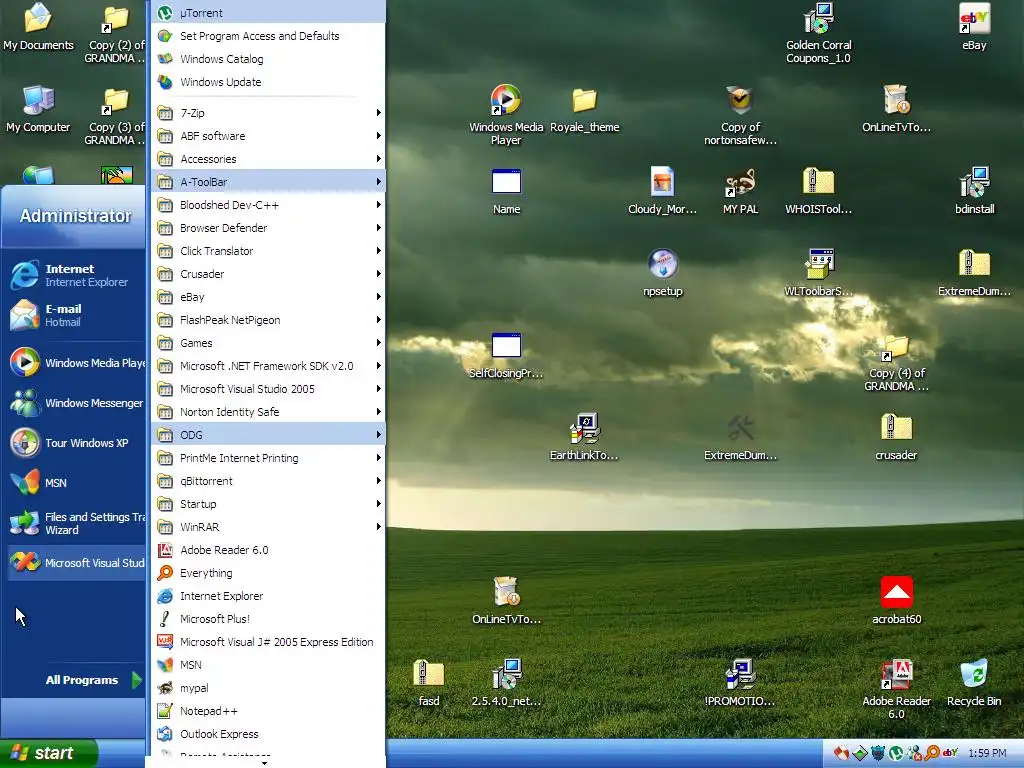Select the SelfClosingPr... desktop icon

[x=505, y=355]
